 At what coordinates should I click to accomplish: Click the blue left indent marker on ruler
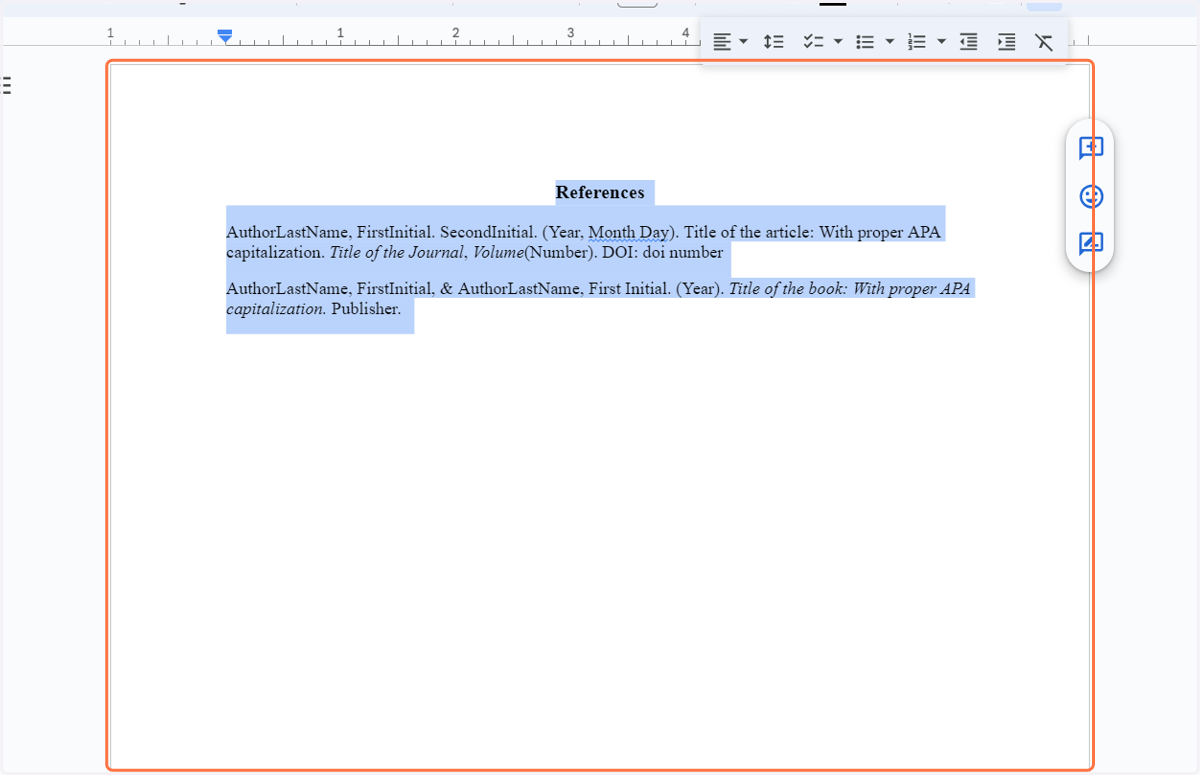tap(225, 37)
